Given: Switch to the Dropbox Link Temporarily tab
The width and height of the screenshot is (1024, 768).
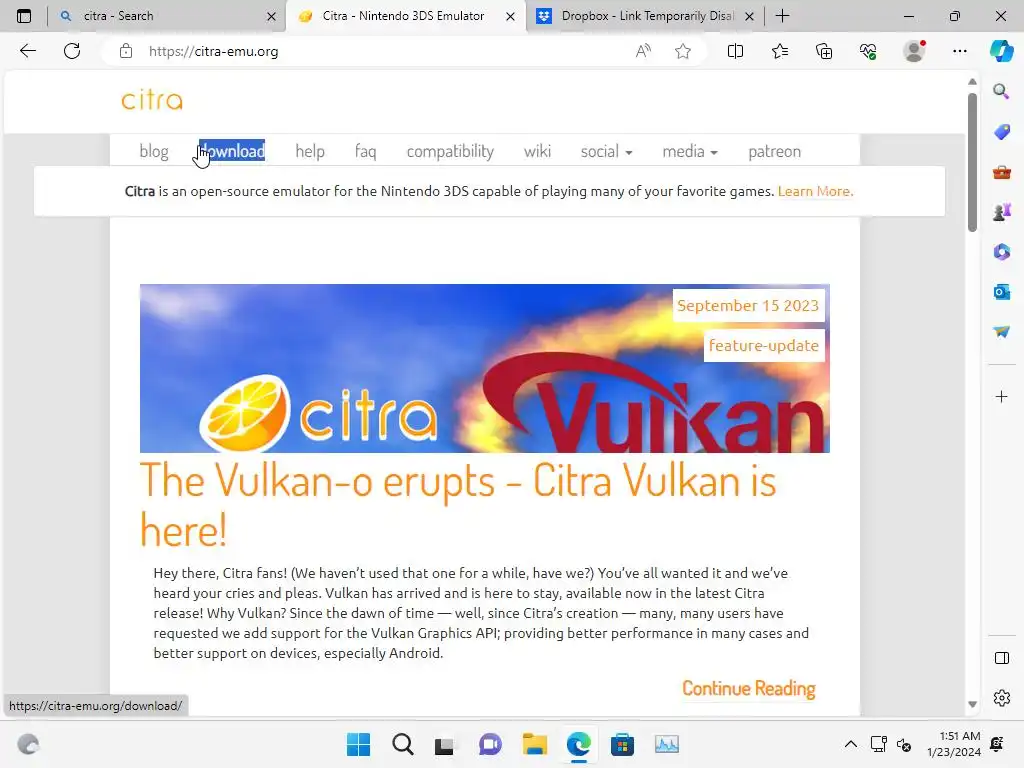Looking at the screenshot, I should (x=644, y=16).
